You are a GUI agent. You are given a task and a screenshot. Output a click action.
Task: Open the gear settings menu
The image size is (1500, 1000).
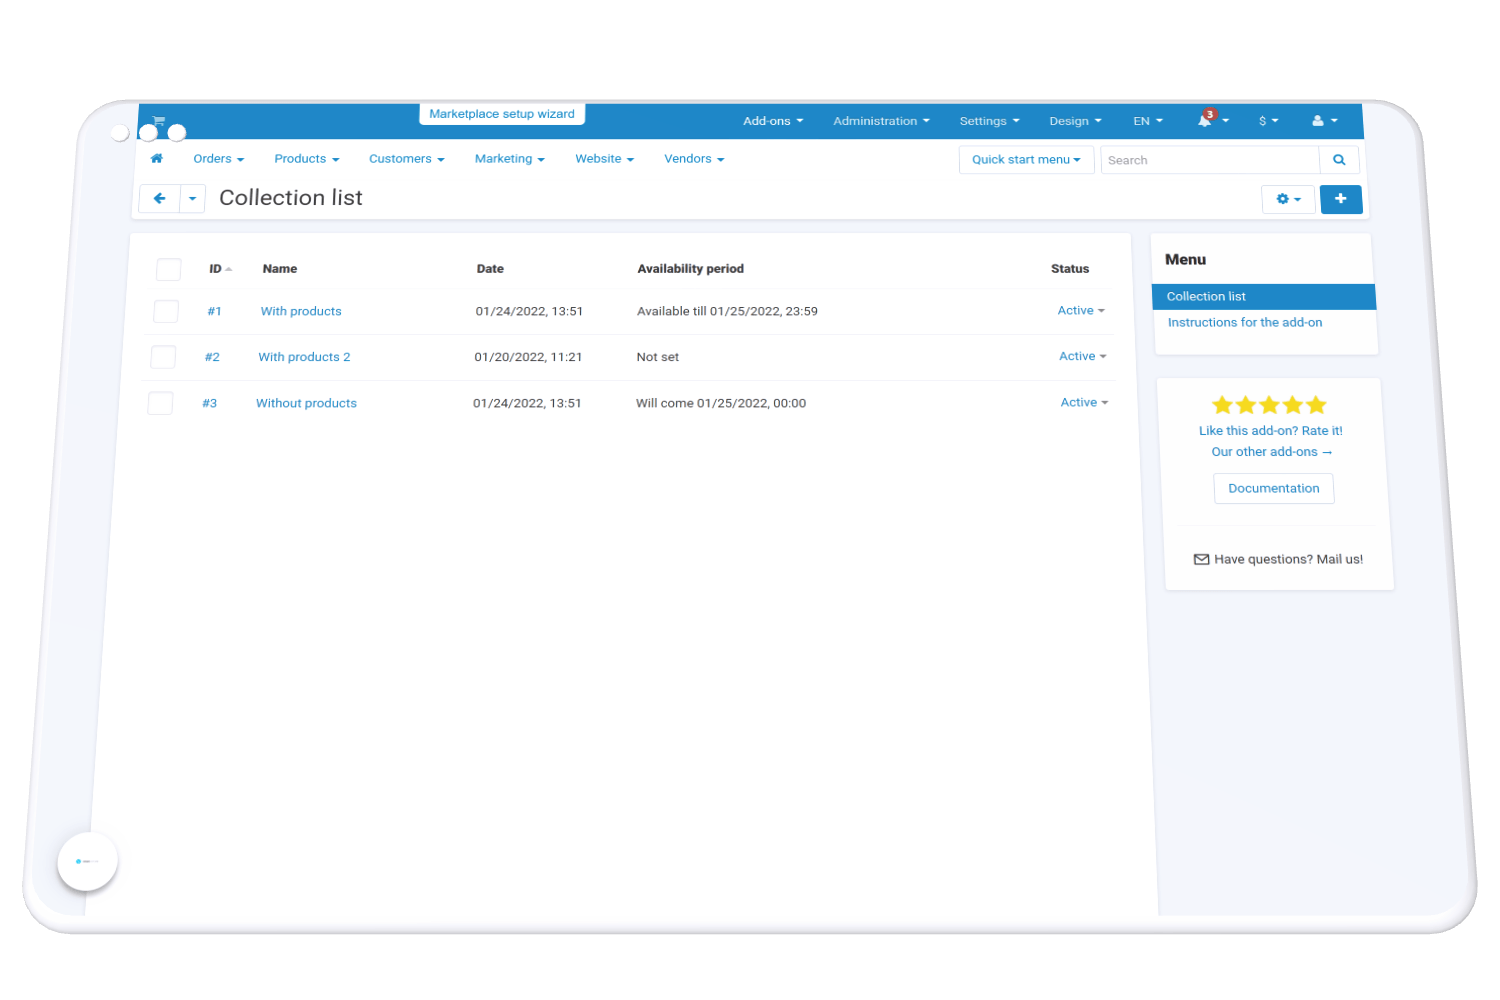[1288, 199]
